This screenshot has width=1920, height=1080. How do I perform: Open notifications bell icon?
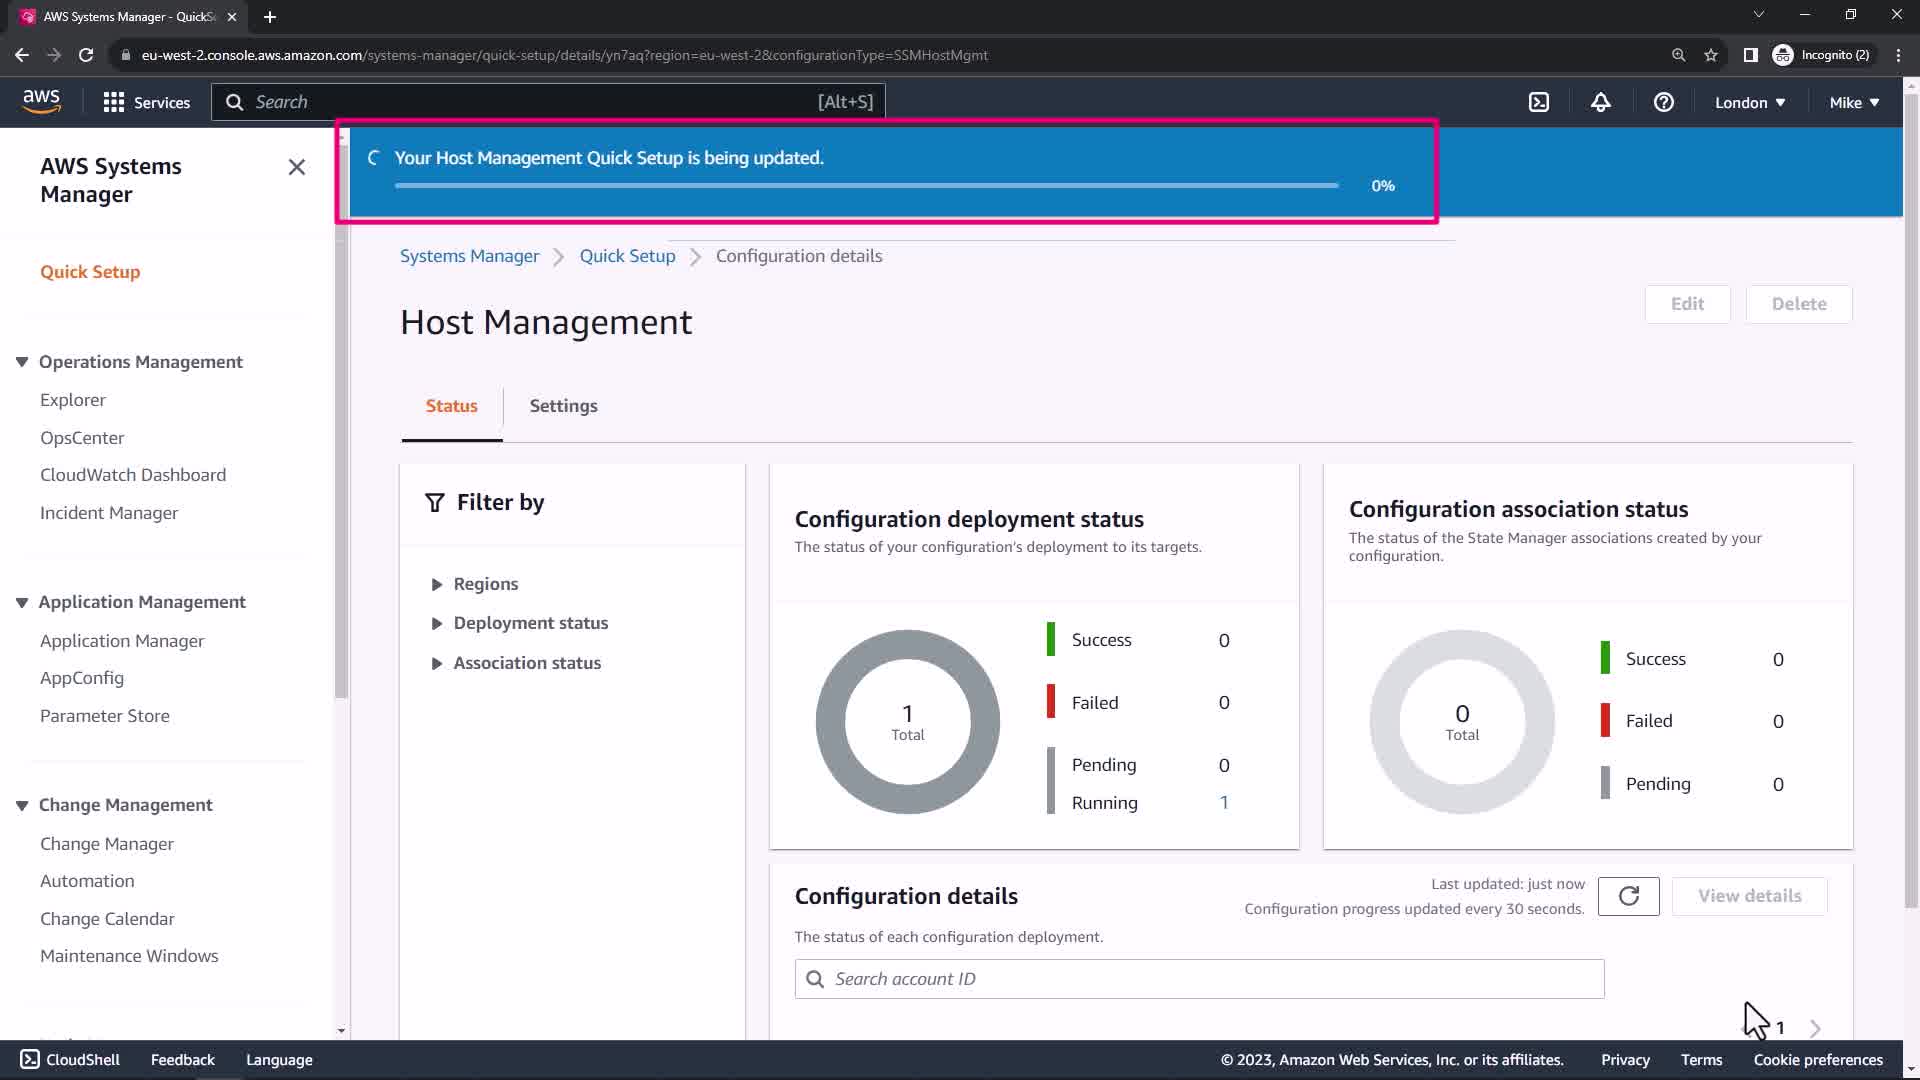(1601, 102)
